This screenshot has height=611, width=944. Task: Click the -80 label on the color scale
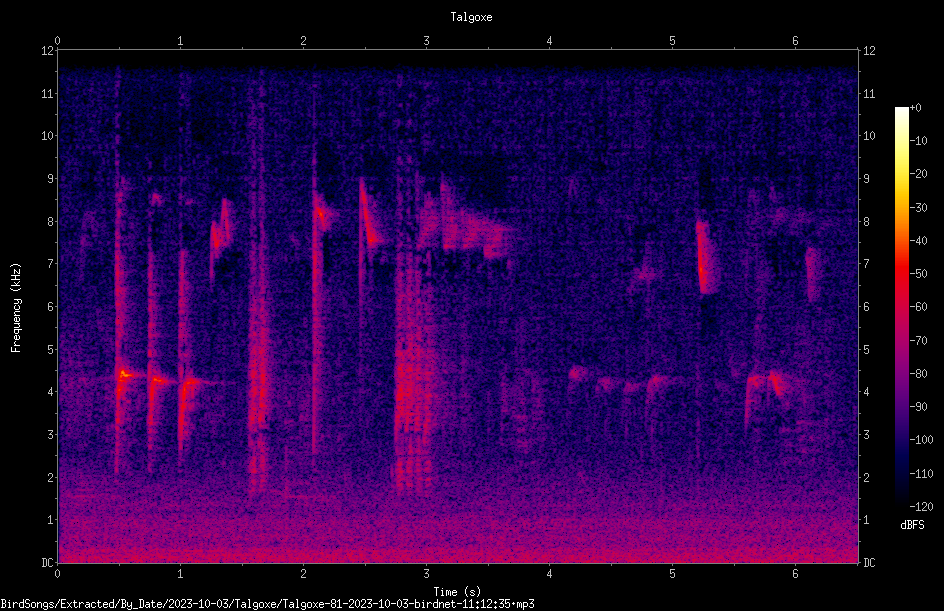click(918, 374)
